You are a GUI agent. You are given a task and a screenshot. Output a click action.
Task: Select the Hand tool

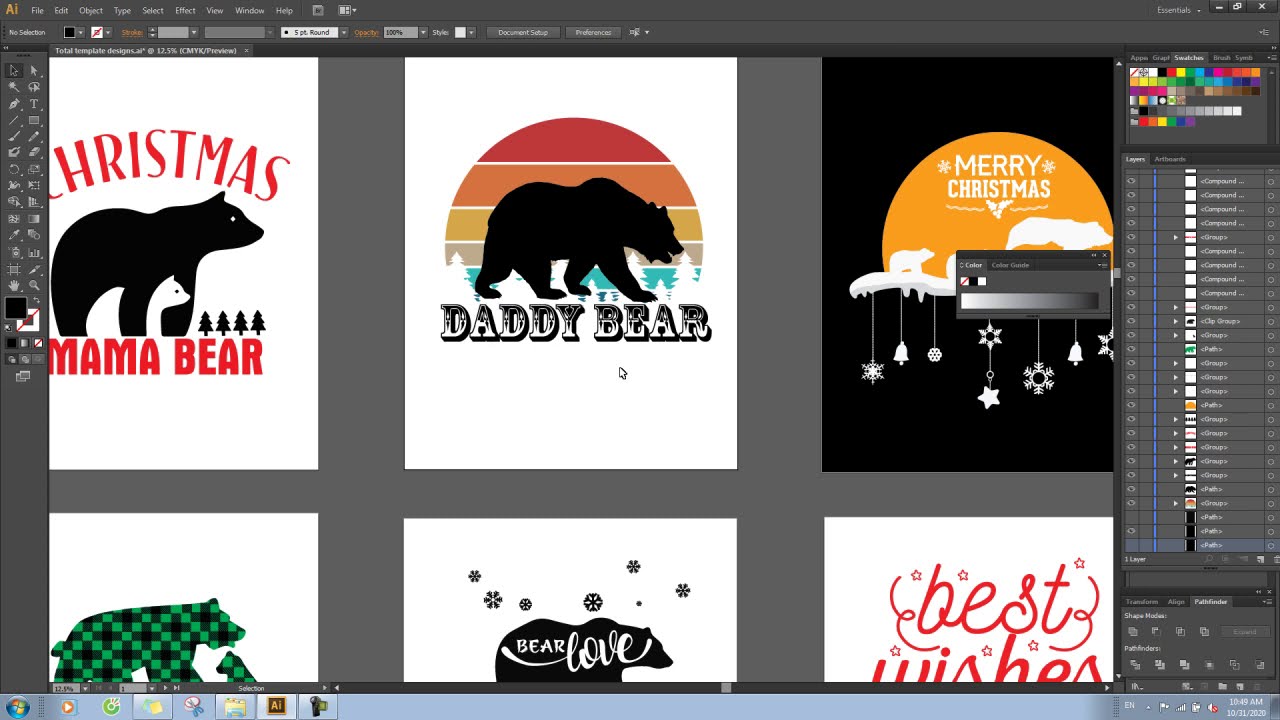pos(14,285)
